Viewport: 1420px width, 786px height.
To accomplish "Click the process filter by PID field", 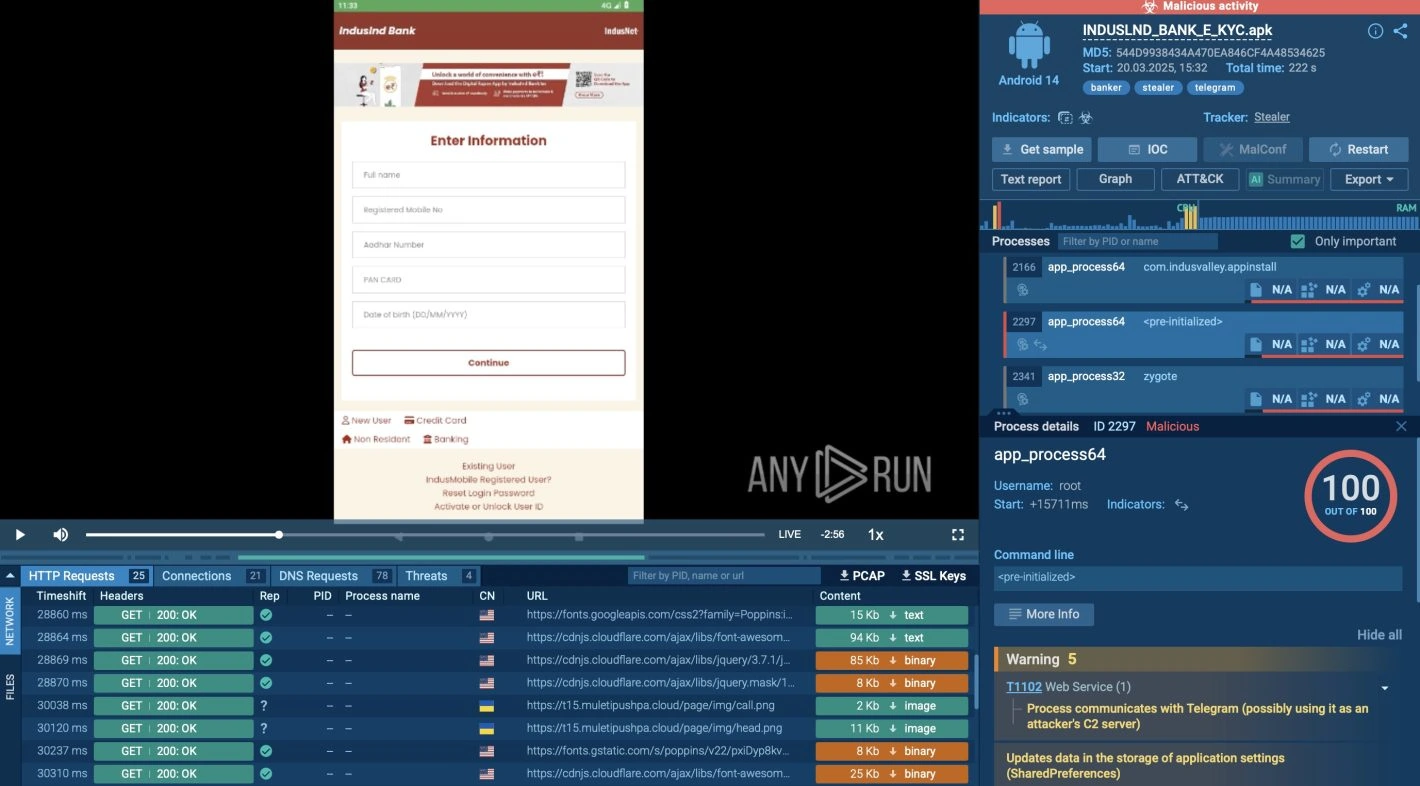I will (x=1137, y=241).
